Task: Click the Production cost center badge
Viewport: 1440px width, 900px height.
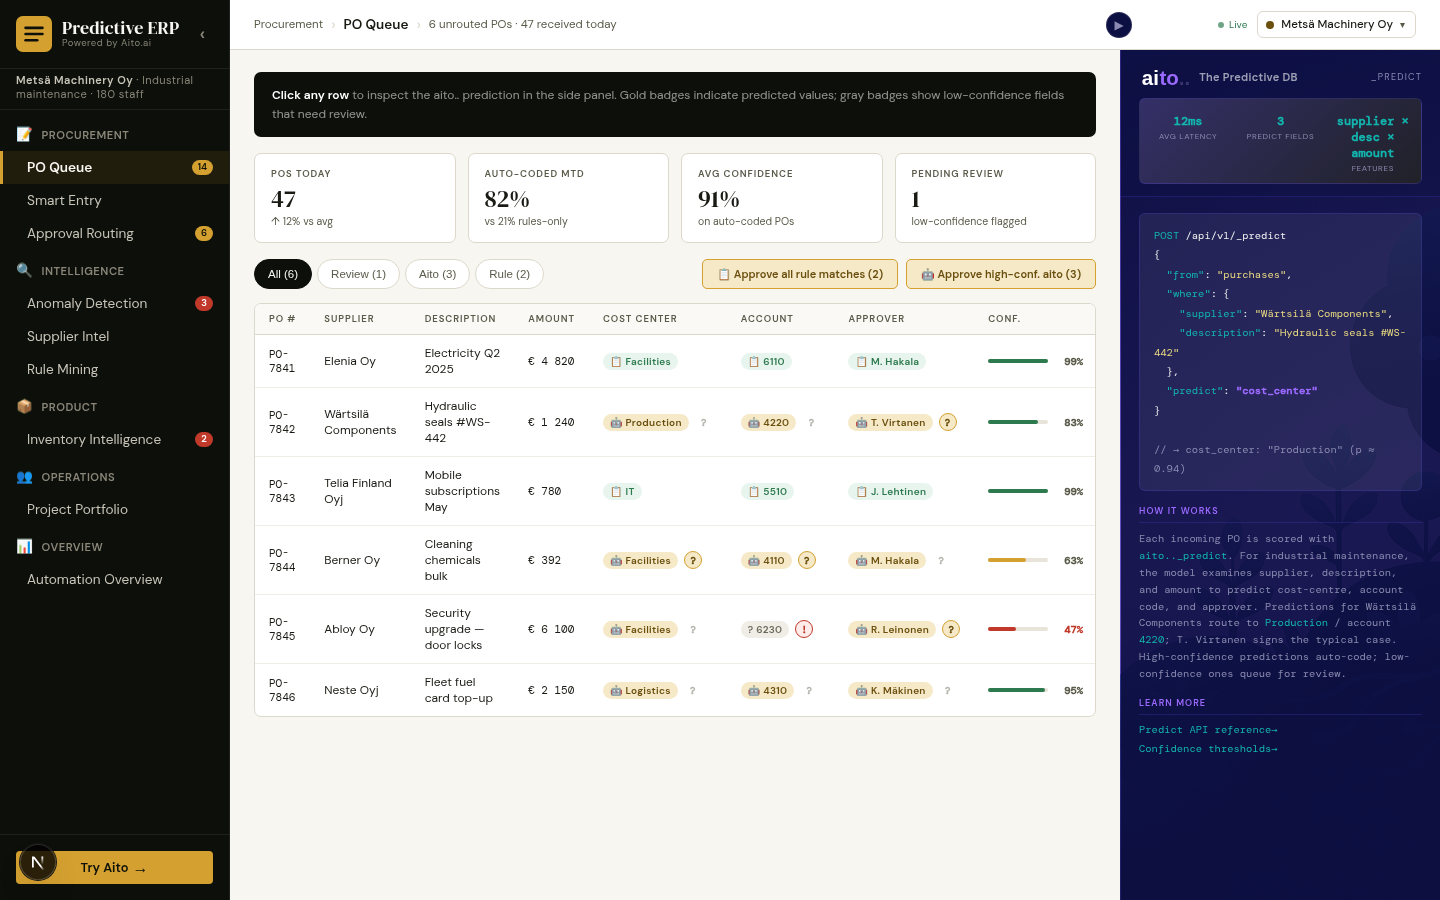Action: [x=646, y=423]
